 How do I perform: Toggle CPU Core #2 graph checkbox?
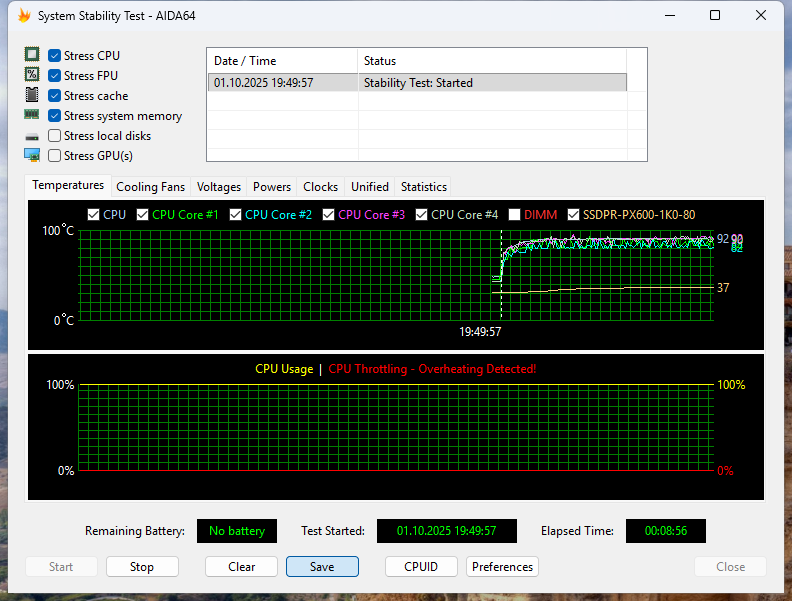coord(235,215)
